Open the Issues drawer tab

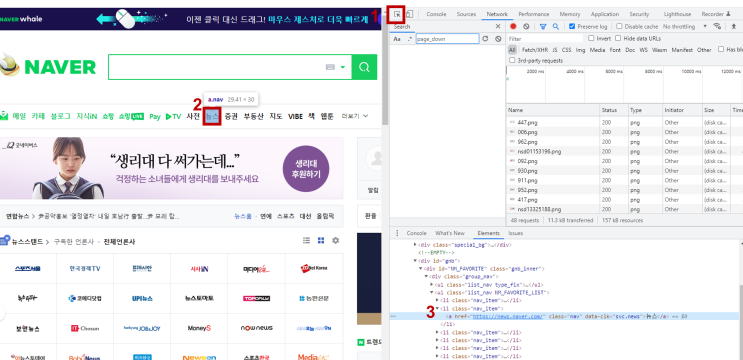coord(516,233)
